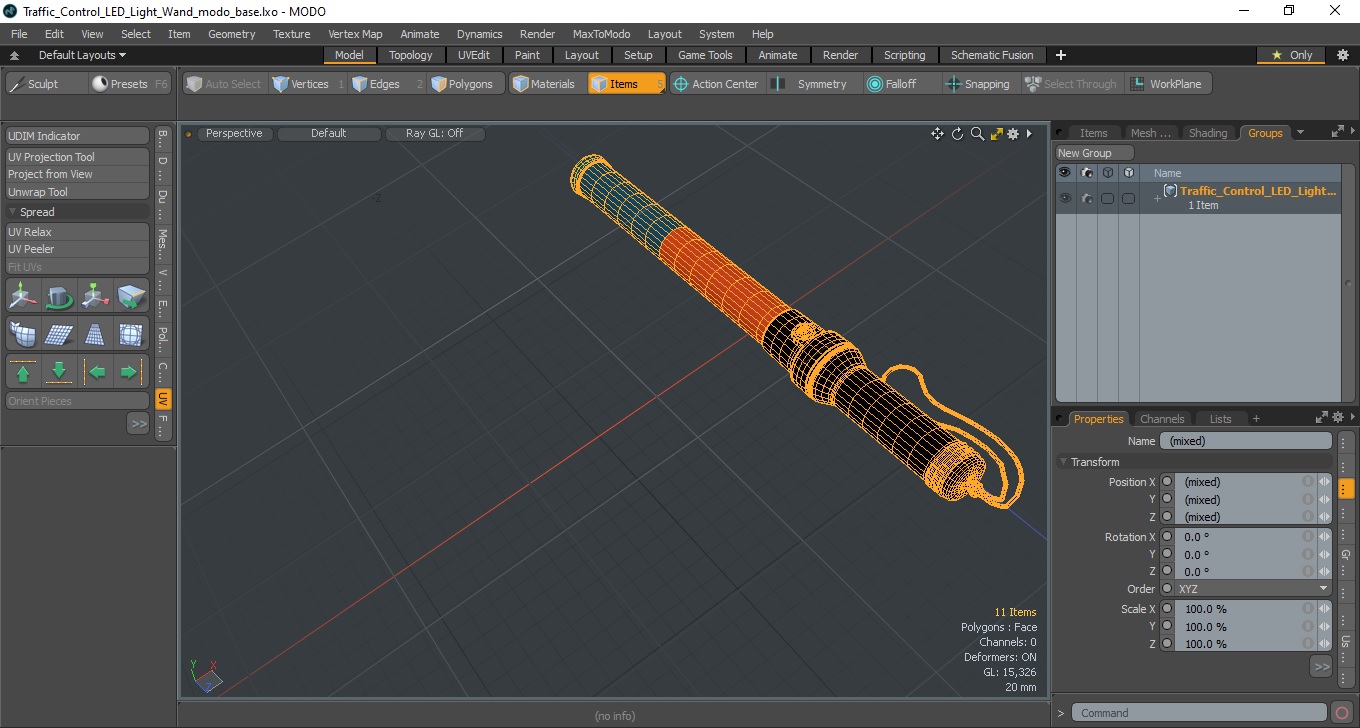The height and width of the screenshot is (728, 1360).
Task: Toggle visibility eye for Traffic_Control_LED_Light group
Action: click(x=1065, y=198)
